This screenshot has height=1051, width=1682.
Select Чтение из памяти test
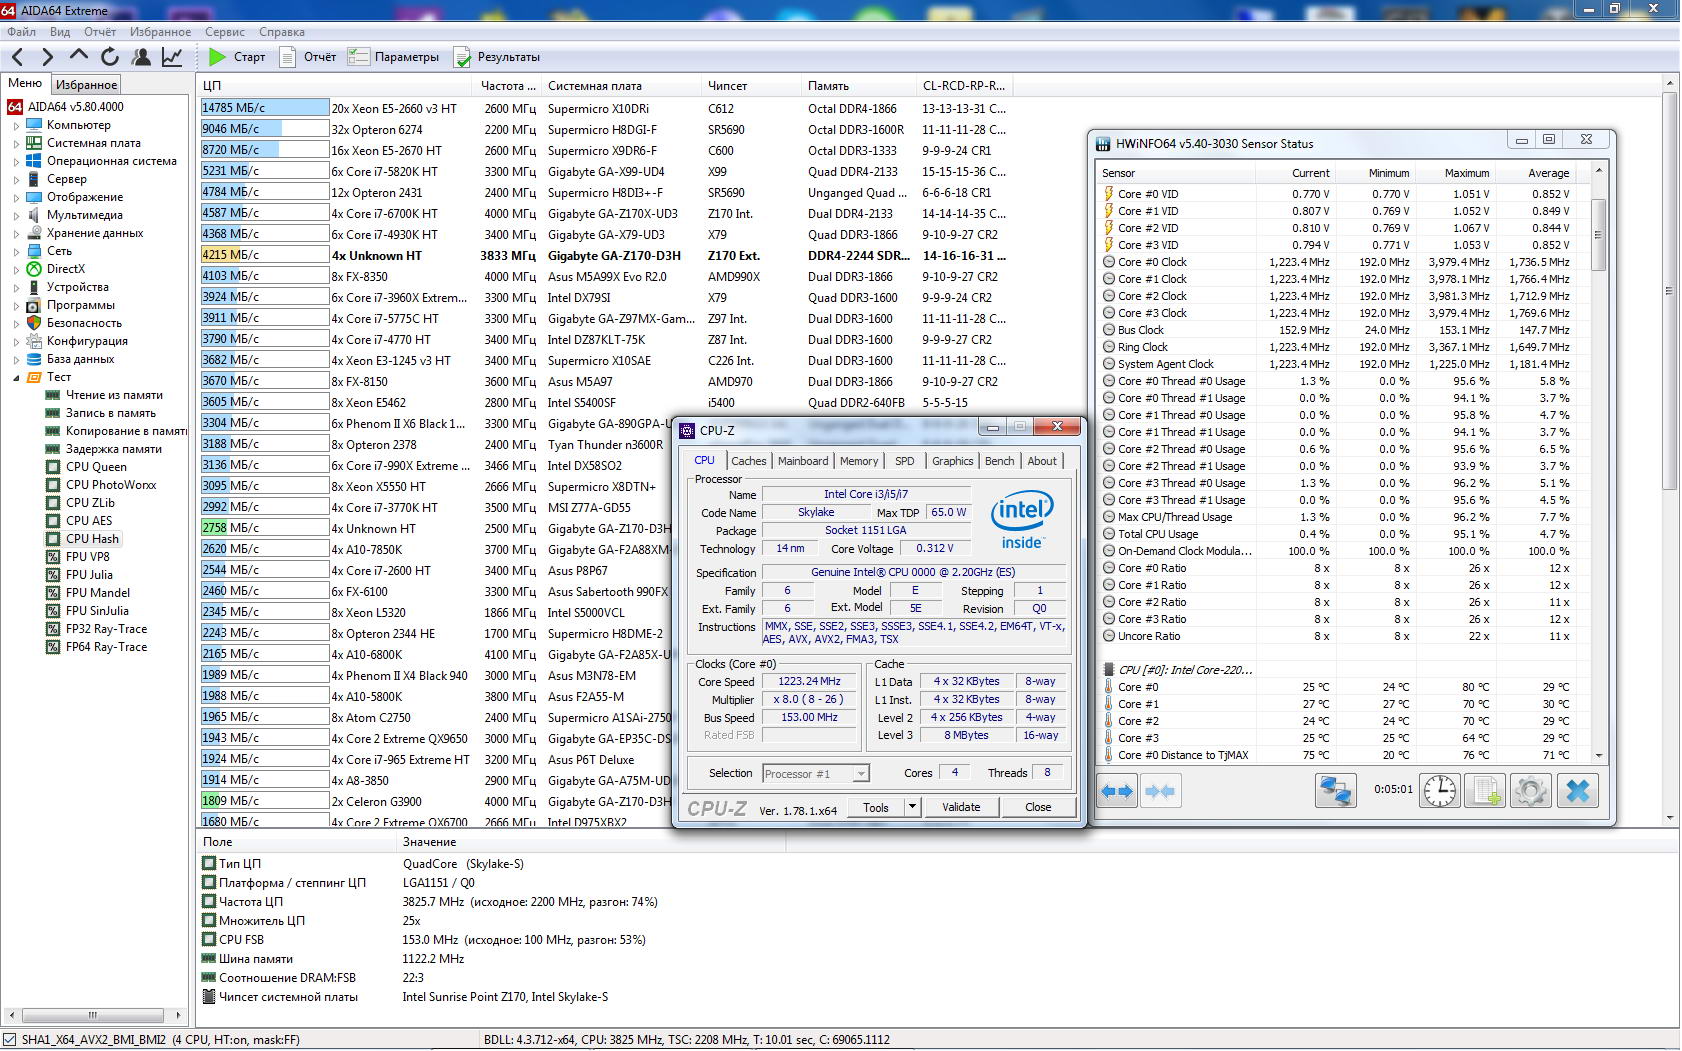114,395
